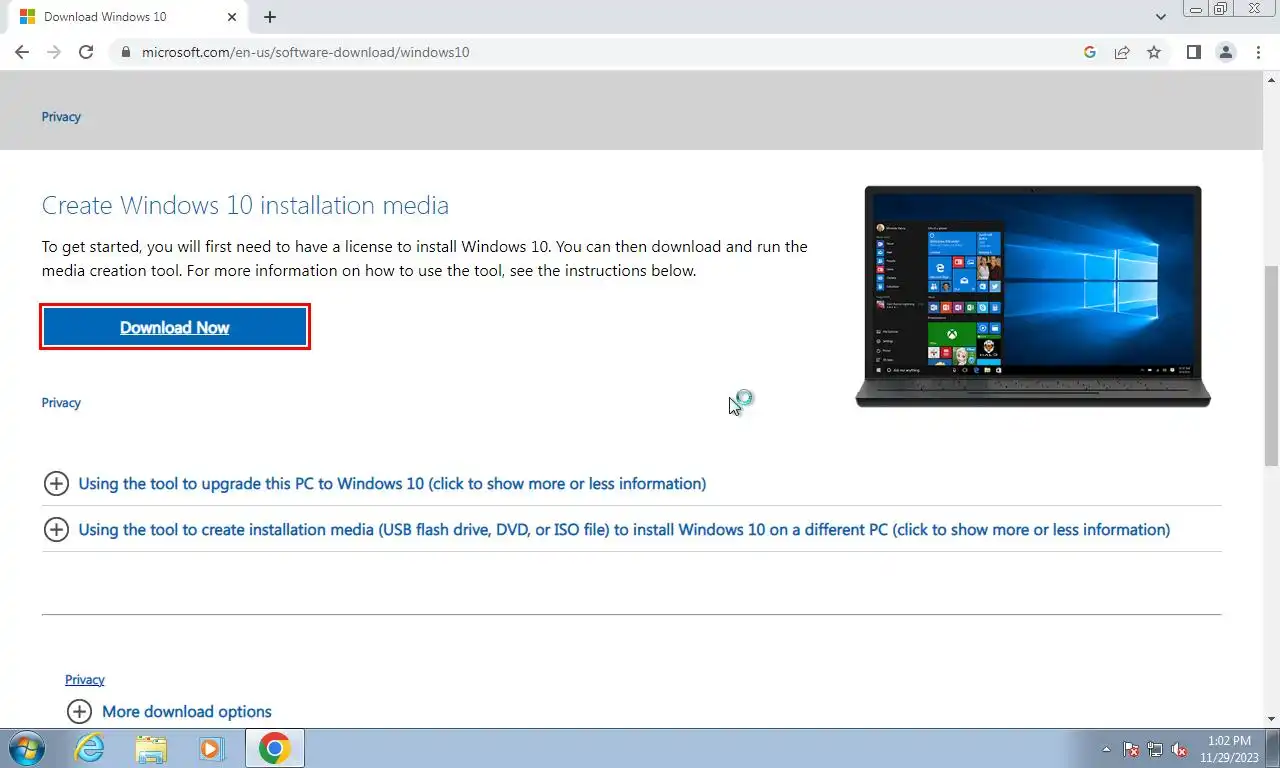The image size is (1280, 768).
Task: Open the tab search chevron
Action: (x=1160, y=17)
